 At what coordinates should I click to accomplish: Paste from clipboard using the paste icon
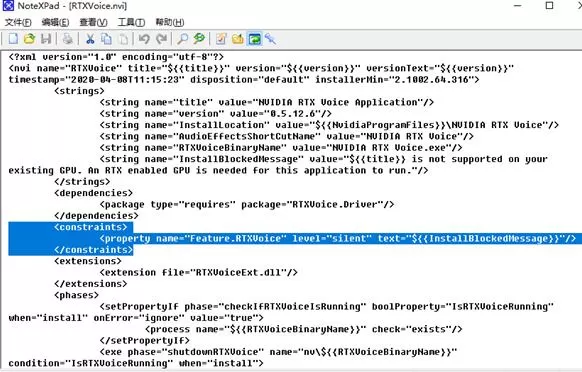point(124,39)
